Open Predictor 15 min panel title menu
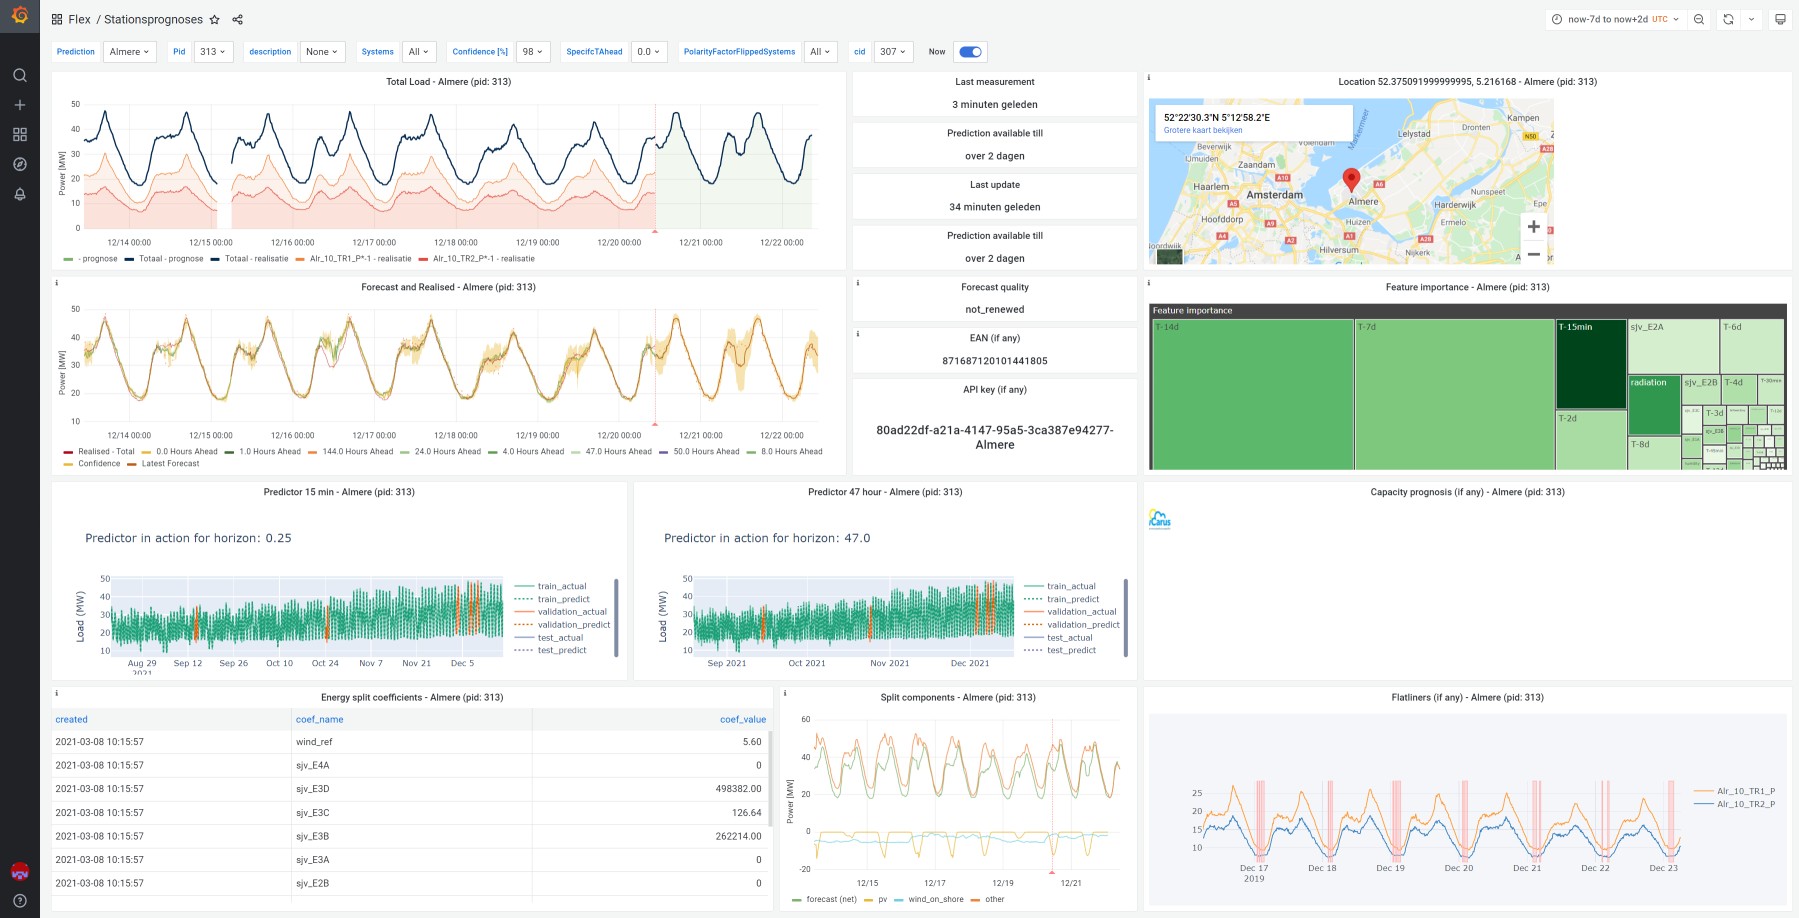1799x918 pixels. [x=339, y=492]
